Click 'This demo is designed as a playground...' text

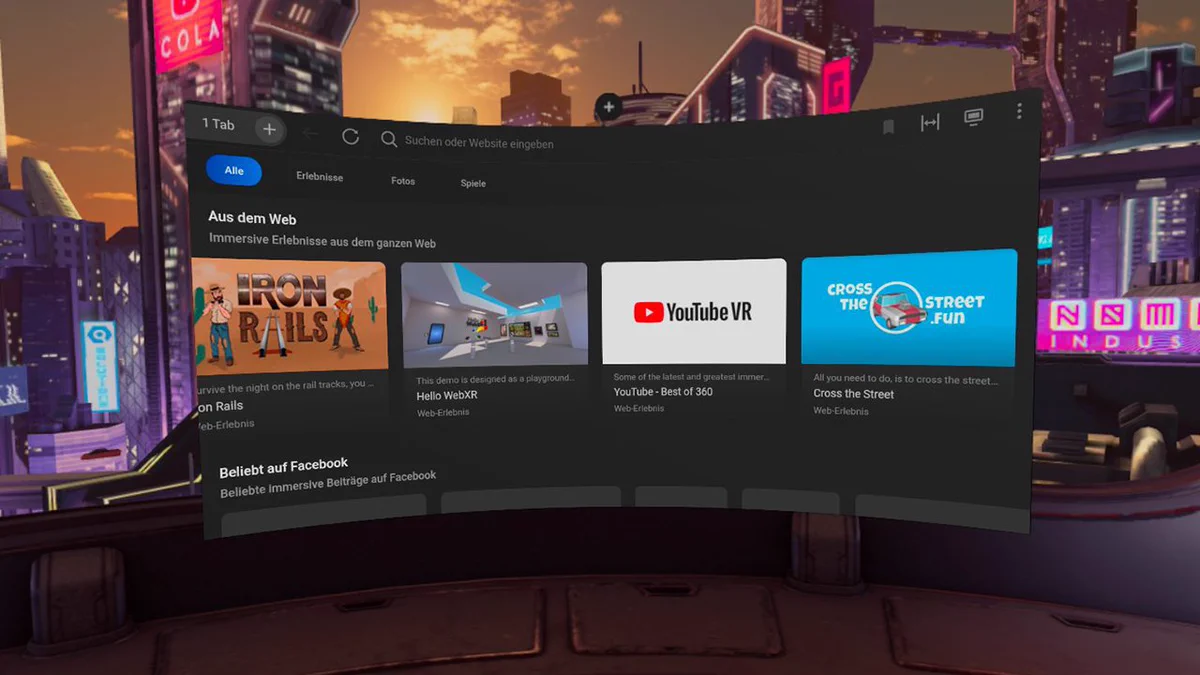[495, 380]
